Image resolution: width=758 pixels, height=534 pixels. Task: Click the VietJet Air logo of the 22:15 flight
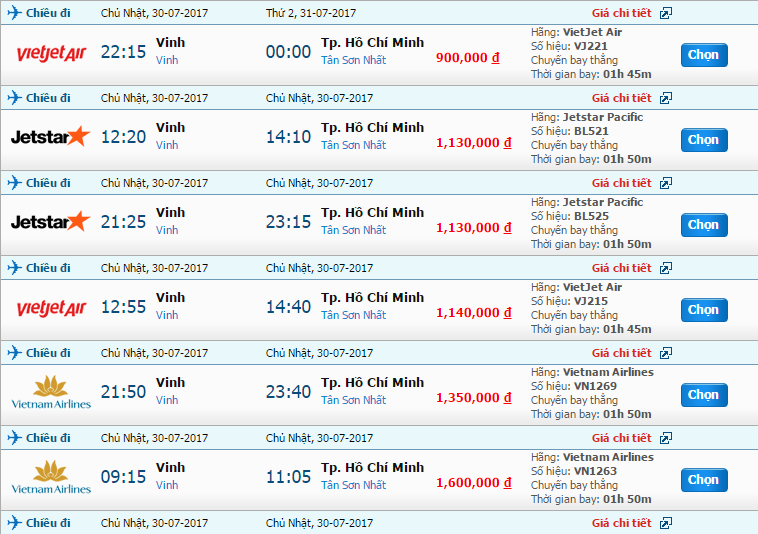point(51,53)
